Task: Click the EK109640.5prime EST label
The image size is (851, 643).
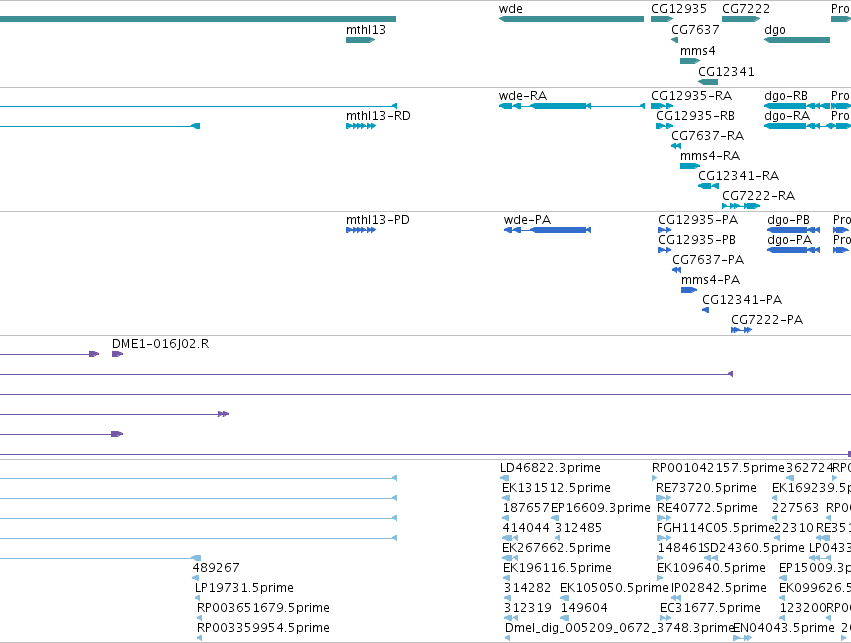Action: (711, 568)
